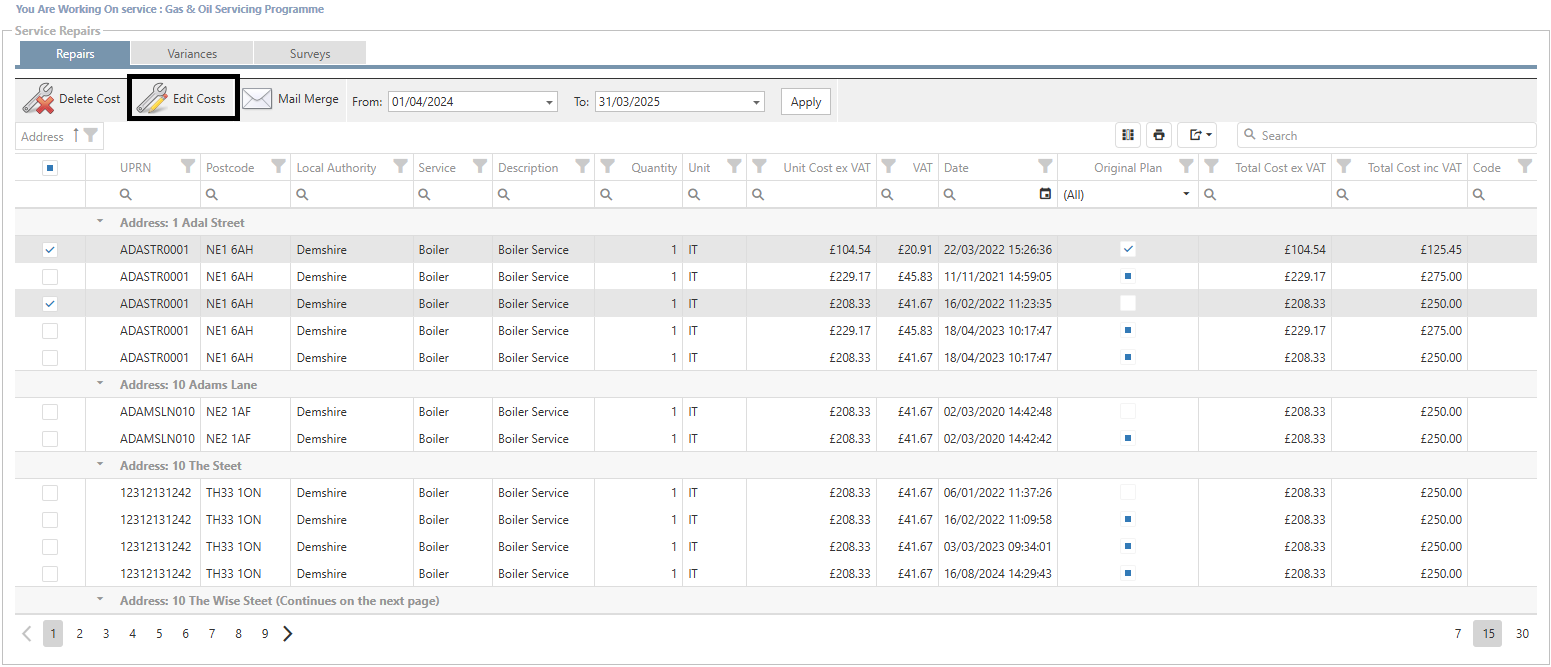Viewport: 1551px width, 667px height.
Task: Click the Postcode column filter icon
Action: [x=278, y=167]
